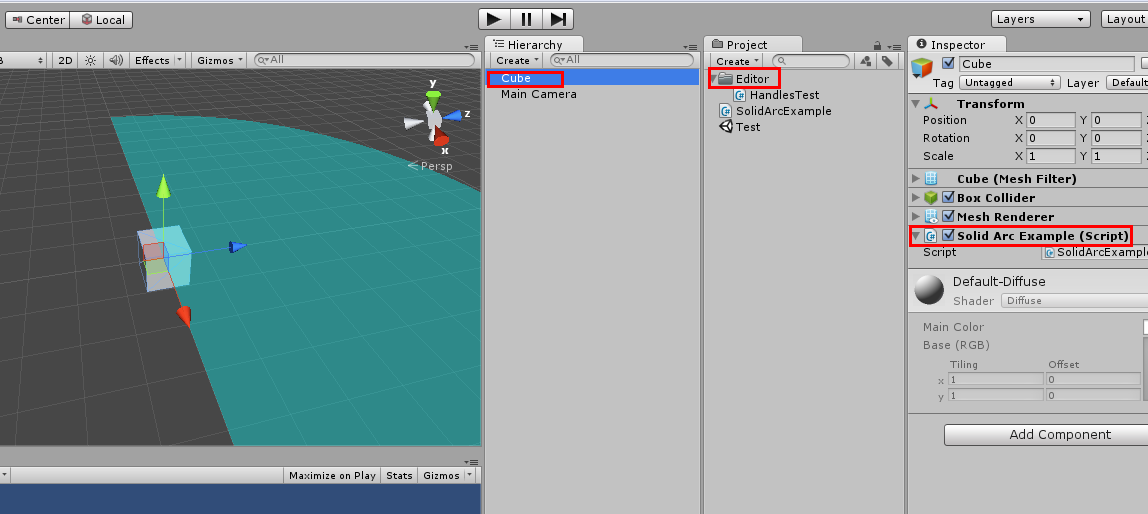Image resolution: width=1148 pixels, height=514 pixels.
Task: Click the Project panel lock icon
Action: coord(877,45)
